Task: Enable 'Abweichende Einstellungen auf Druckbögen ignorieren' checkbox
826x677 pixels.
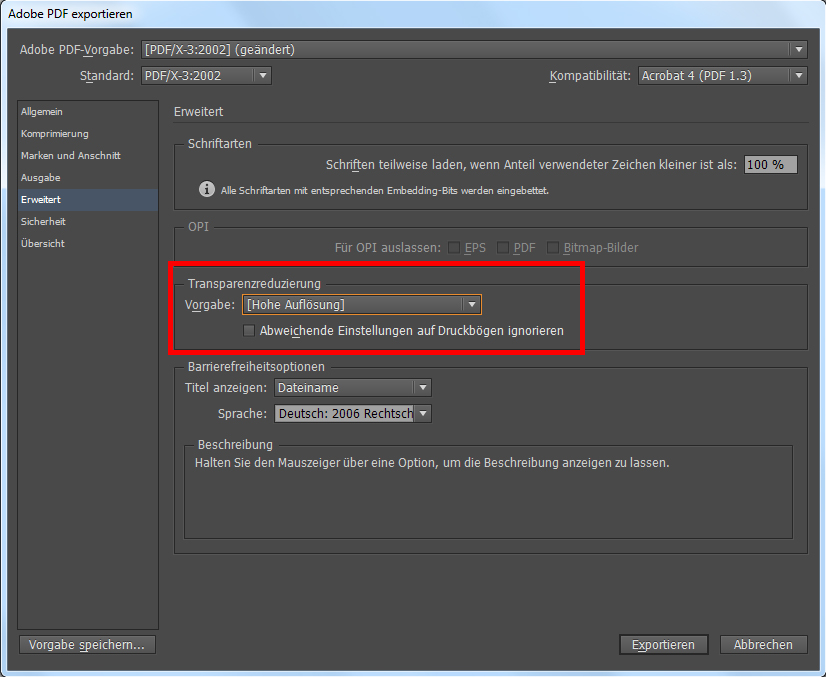Action: click(x=250, y=330)
